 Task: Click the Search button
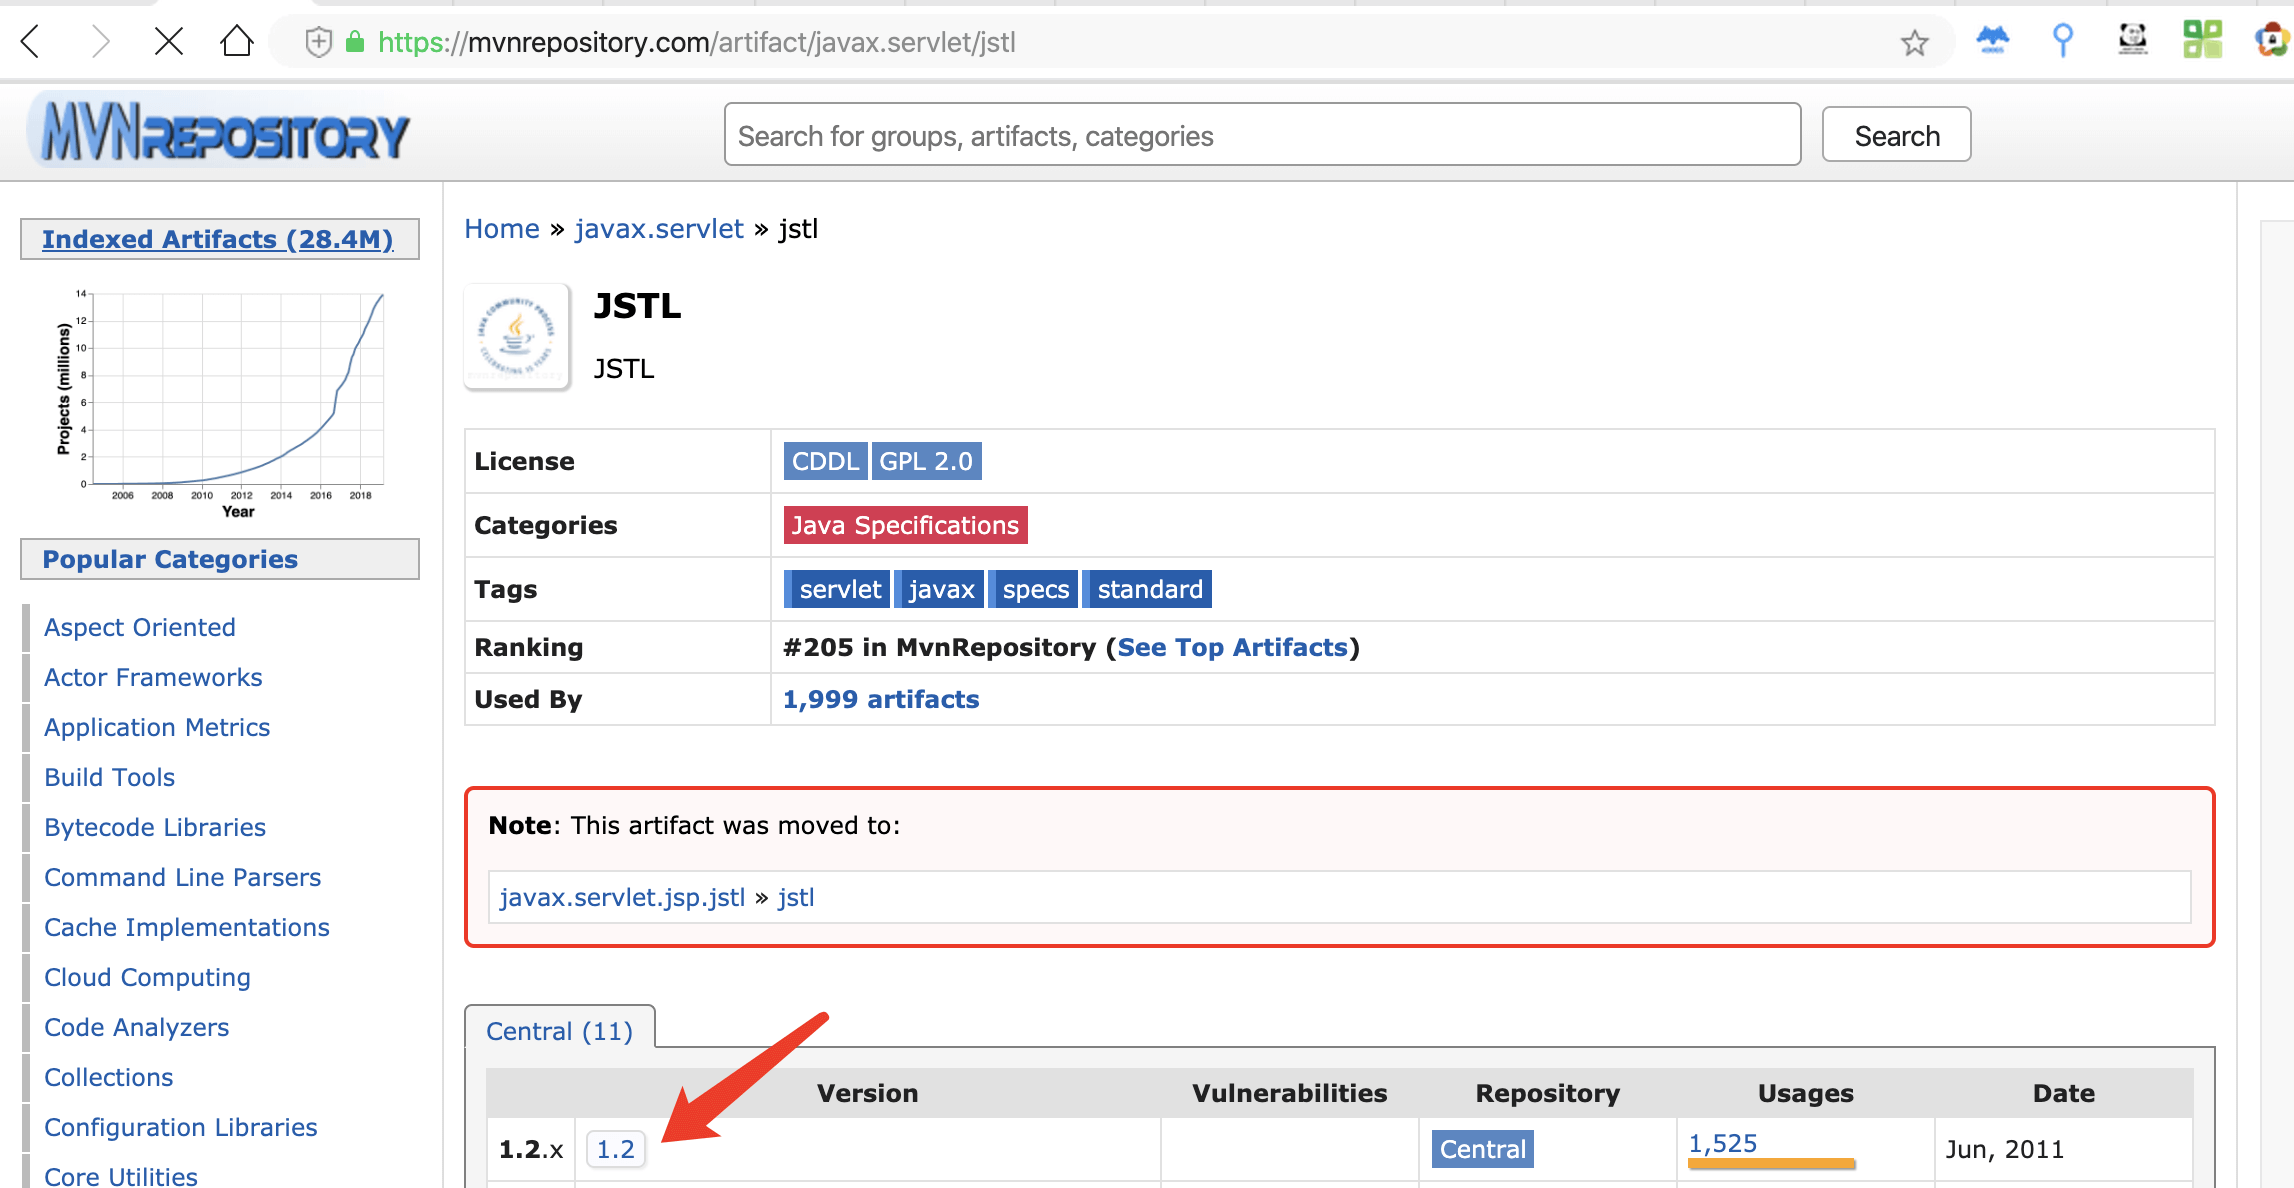[1896, 135]
